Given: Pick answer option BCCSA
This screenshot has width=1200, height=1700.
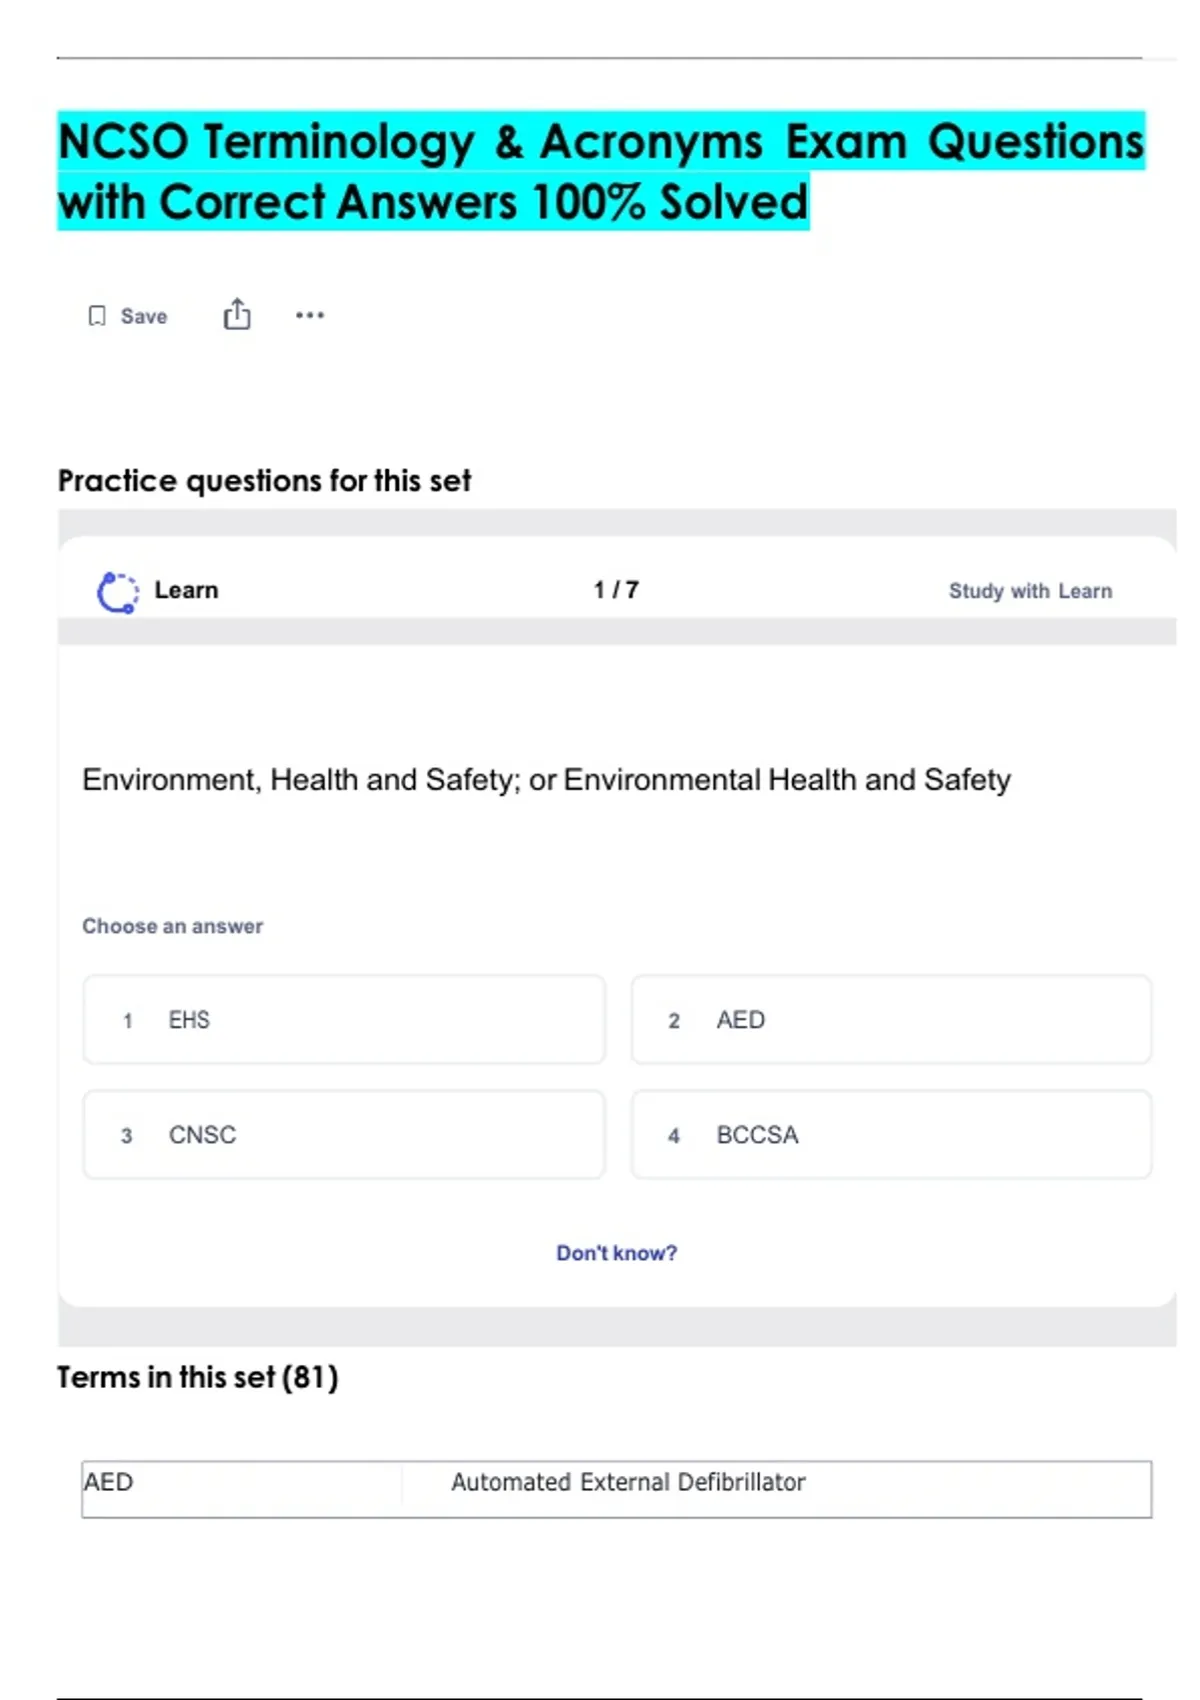Looking at the screenshot, I should (890, 1135).
